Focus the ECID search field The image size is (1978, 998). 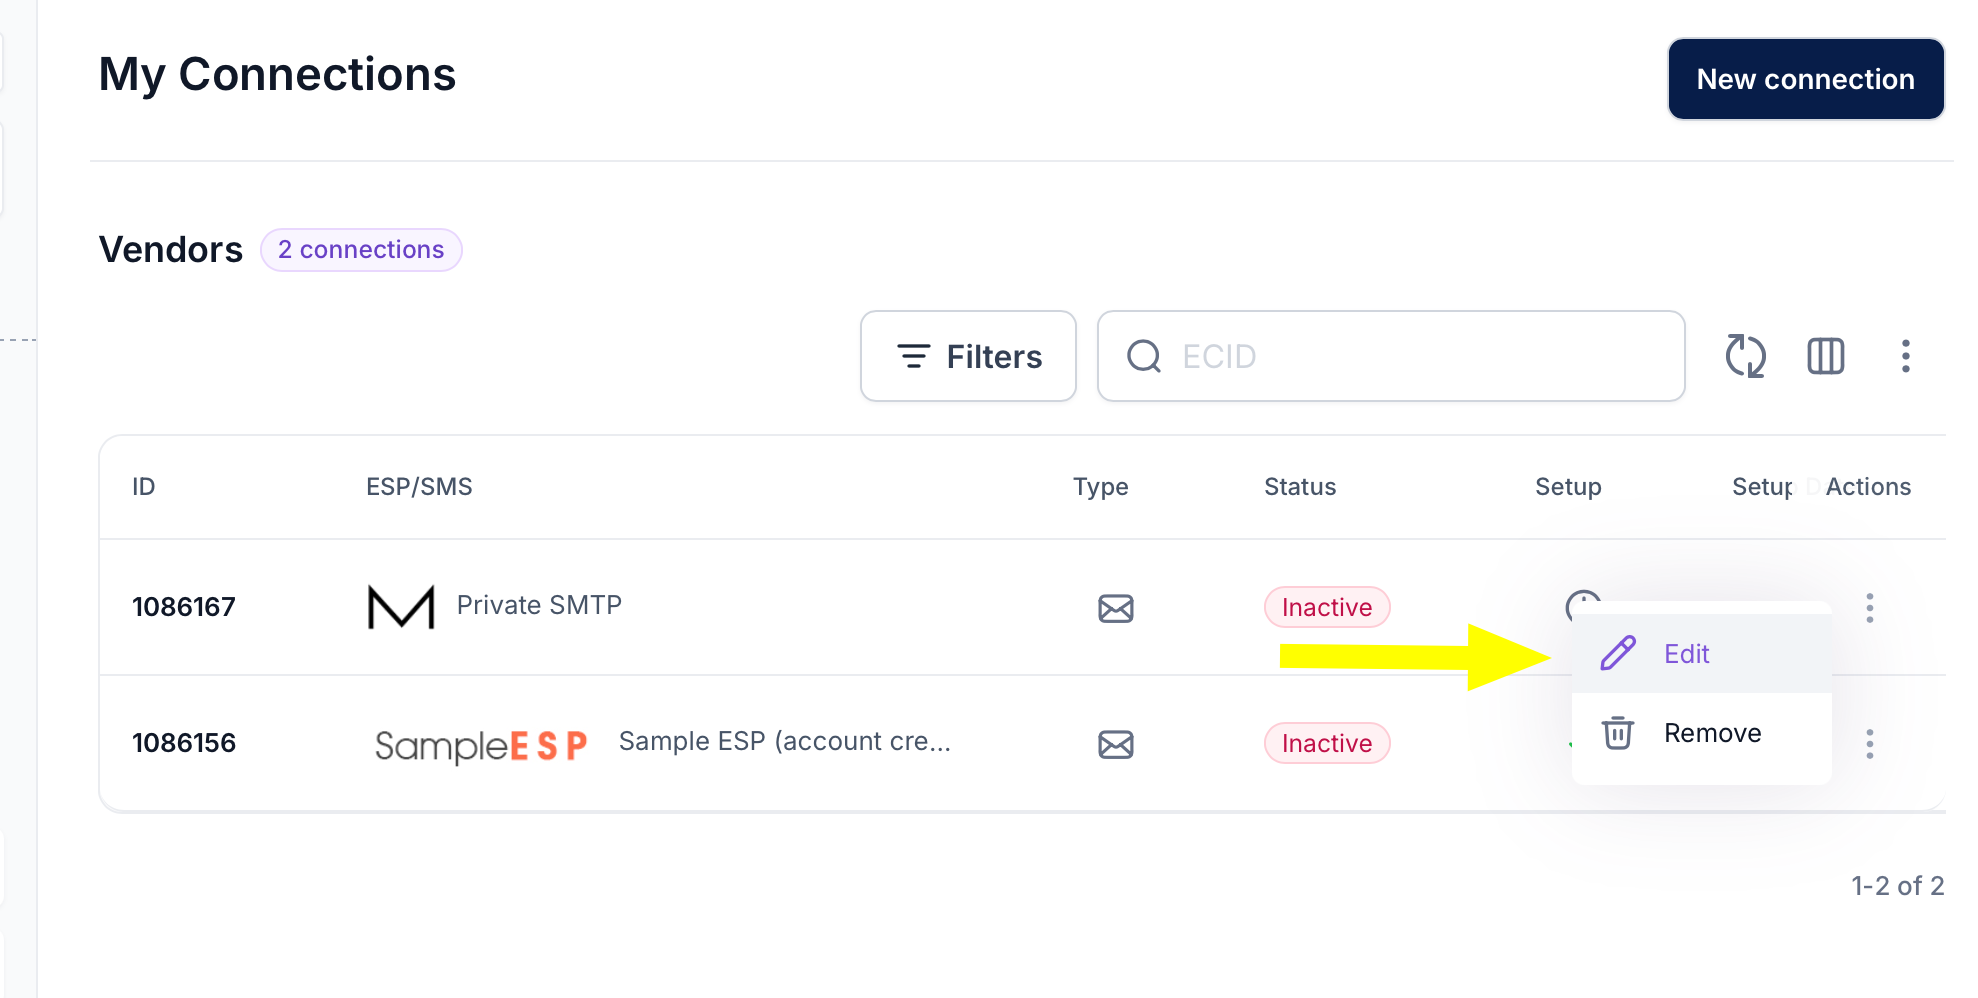tap(1390, 356)
